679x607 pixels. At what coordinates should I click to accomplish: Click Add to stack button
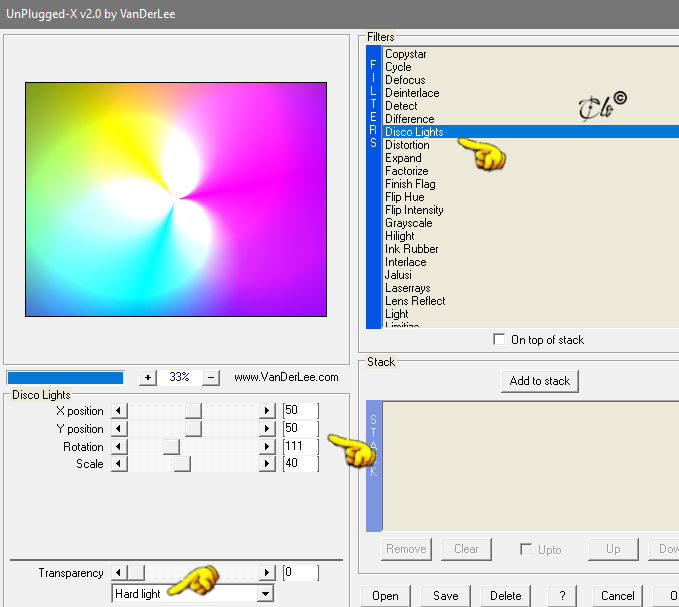click(540, 381)
